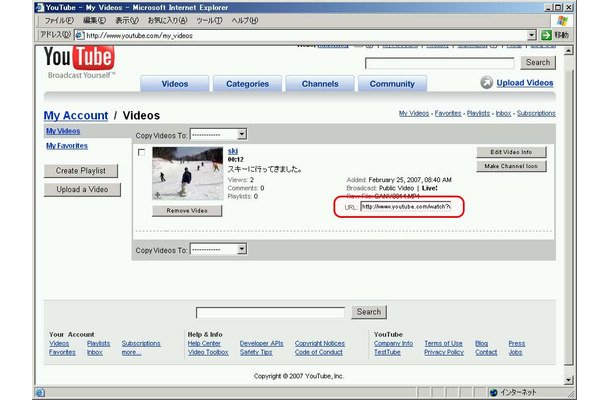Switch to the Categories tab
The height and width of the screenshot is (400, 610).
pos(247,84)
